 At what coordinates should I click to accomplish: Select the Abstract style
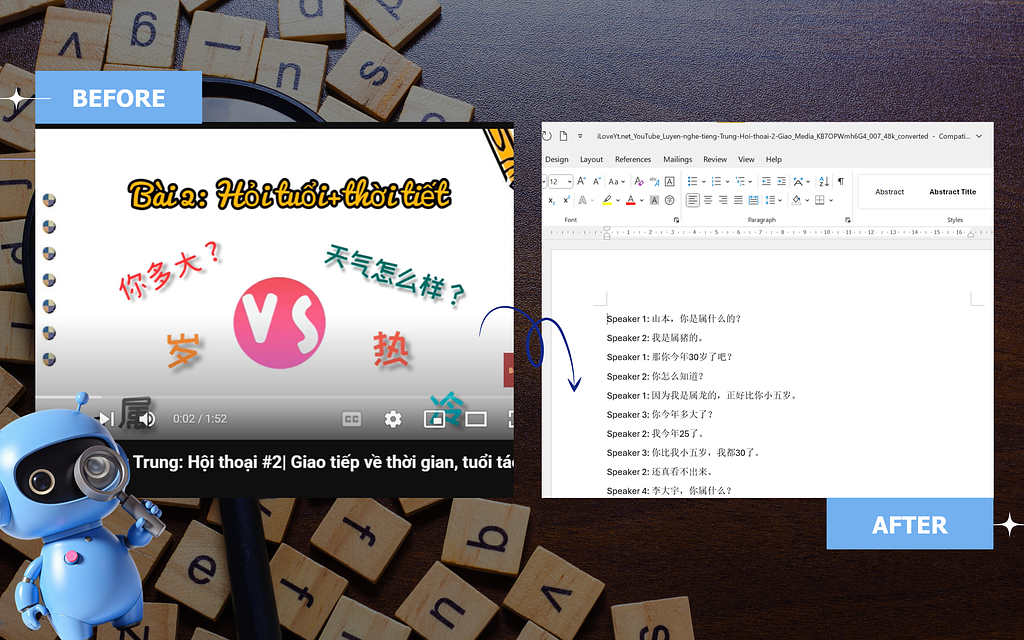(889, 192)
